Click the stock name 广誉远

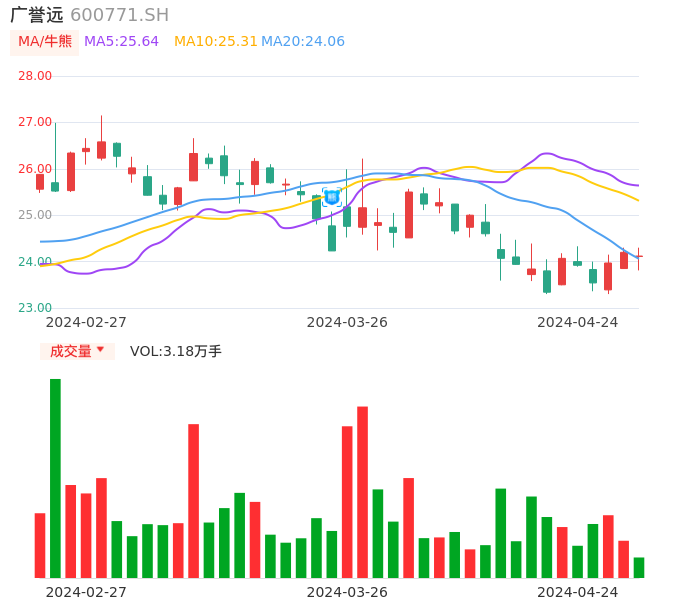point(36,15)
